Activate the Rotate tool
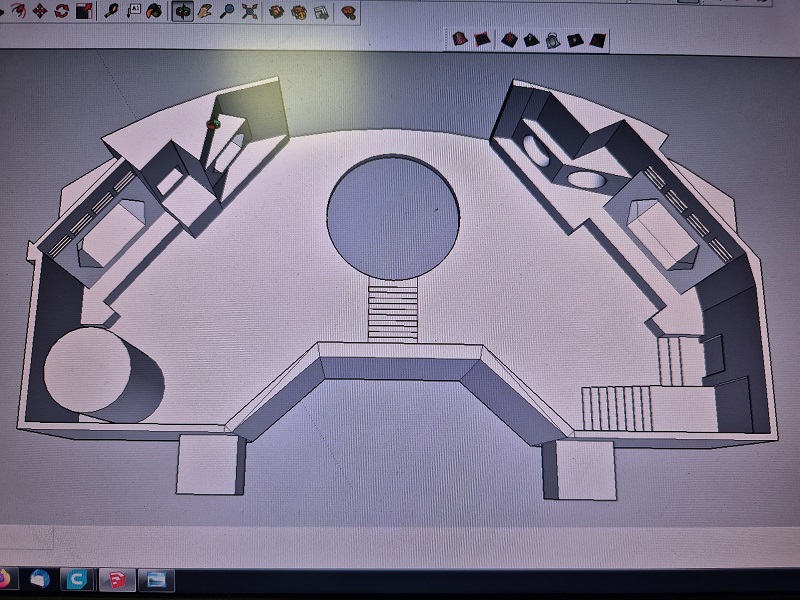 (62, 11)
